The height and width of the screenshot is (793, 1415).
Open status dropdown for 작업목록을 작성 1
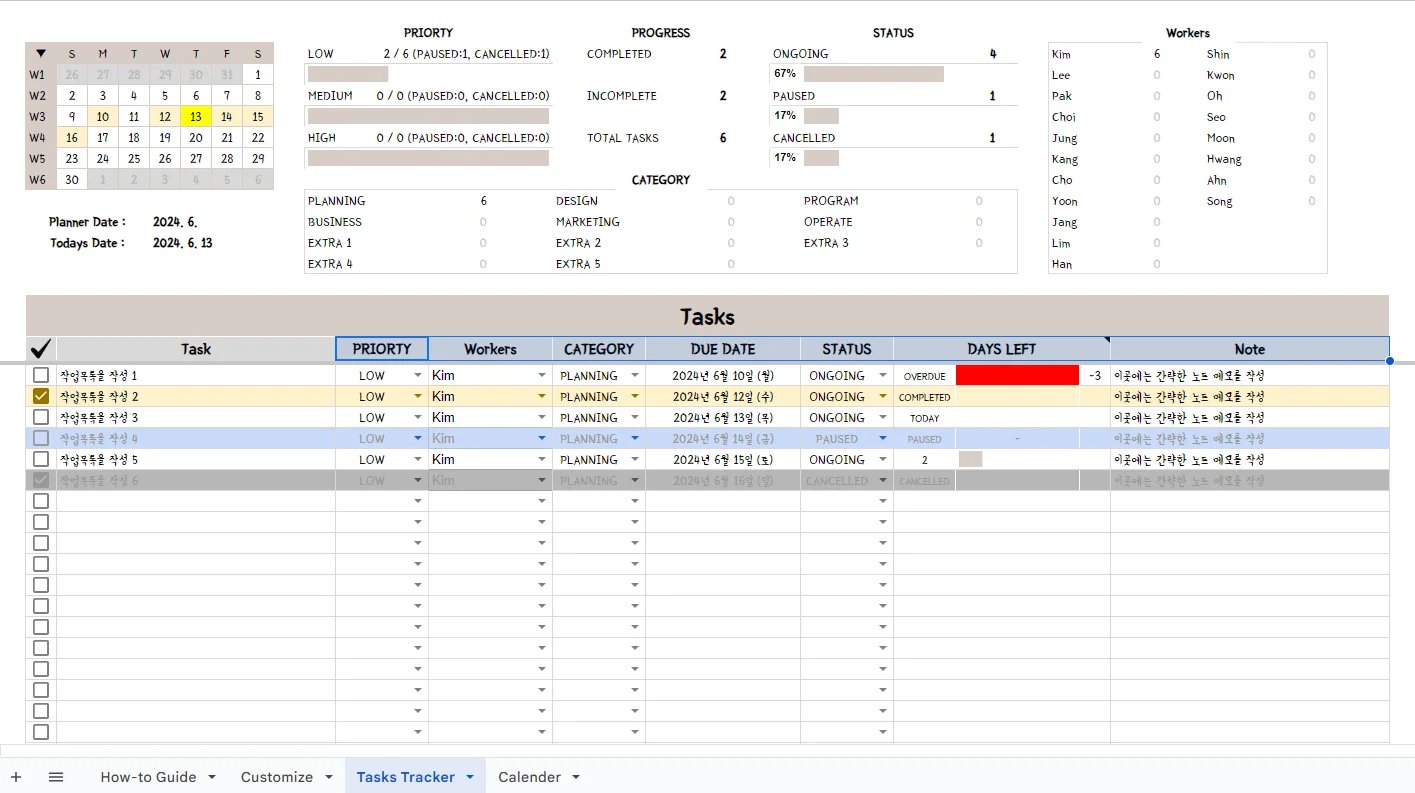tap(883, 376)
